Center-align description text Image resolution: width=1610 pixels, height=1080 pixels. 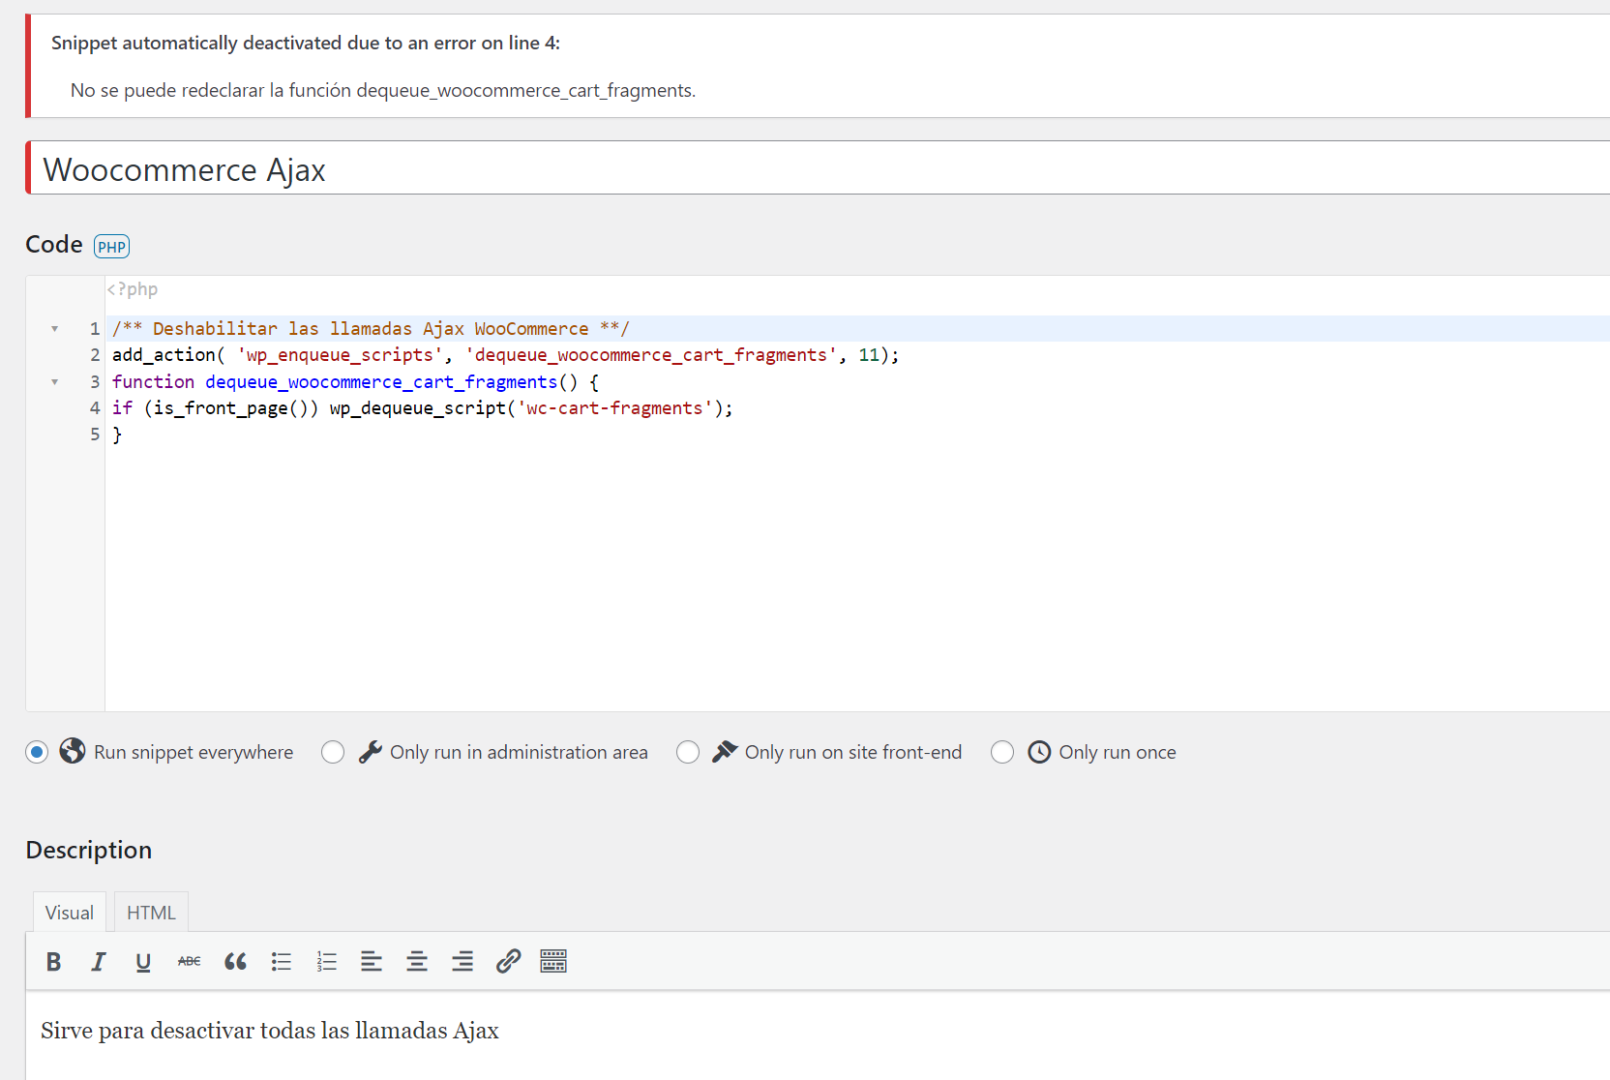(x=417, y=962)
